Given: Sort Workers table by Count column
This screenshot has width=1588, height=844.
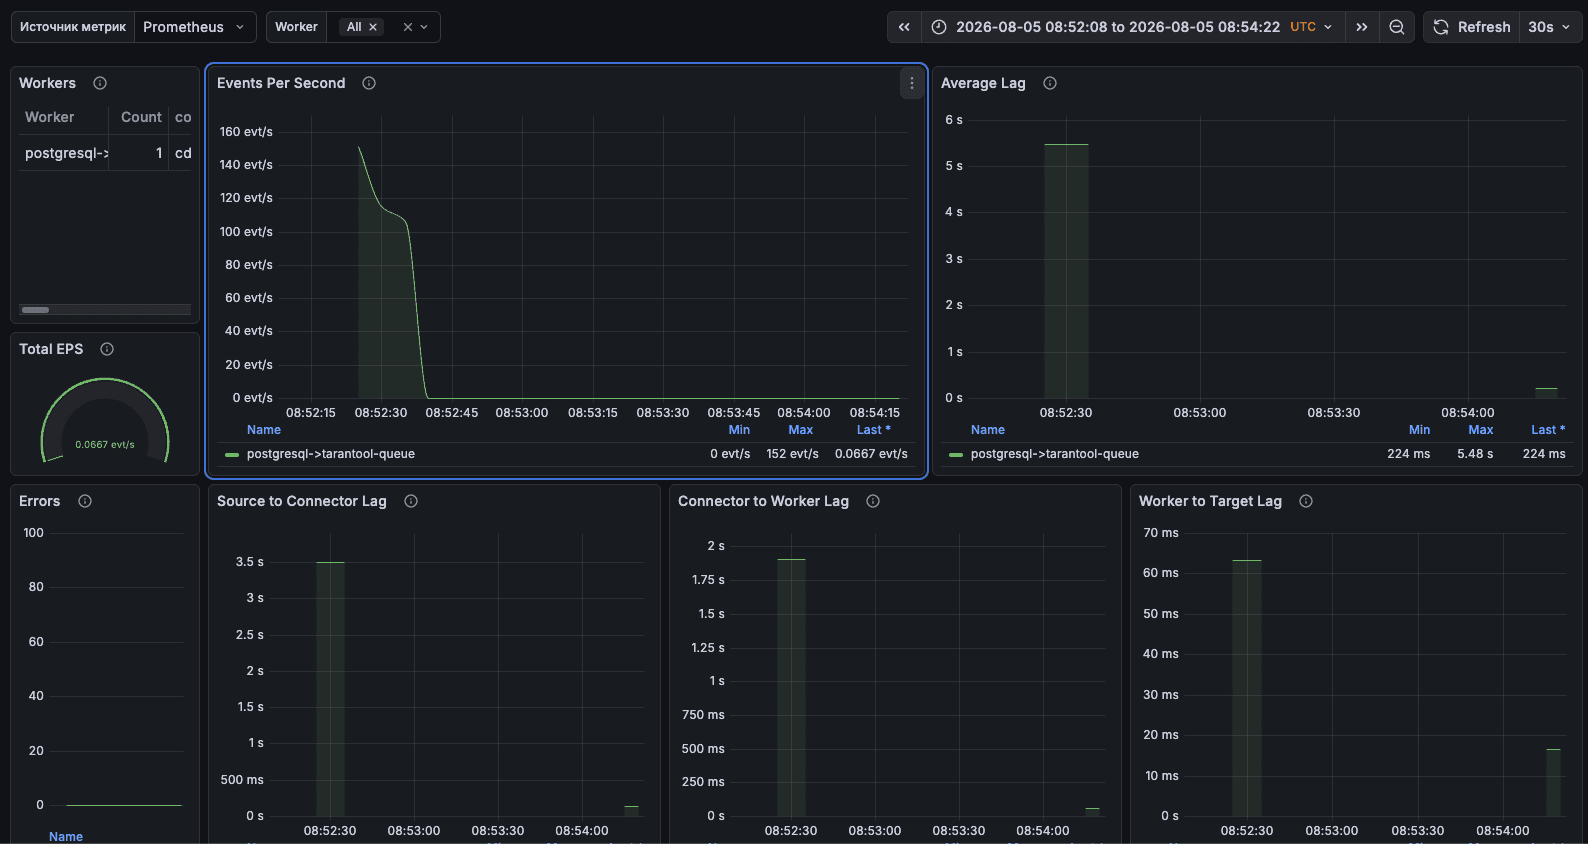Looking at the screenshot, I should tap(141, 117).
